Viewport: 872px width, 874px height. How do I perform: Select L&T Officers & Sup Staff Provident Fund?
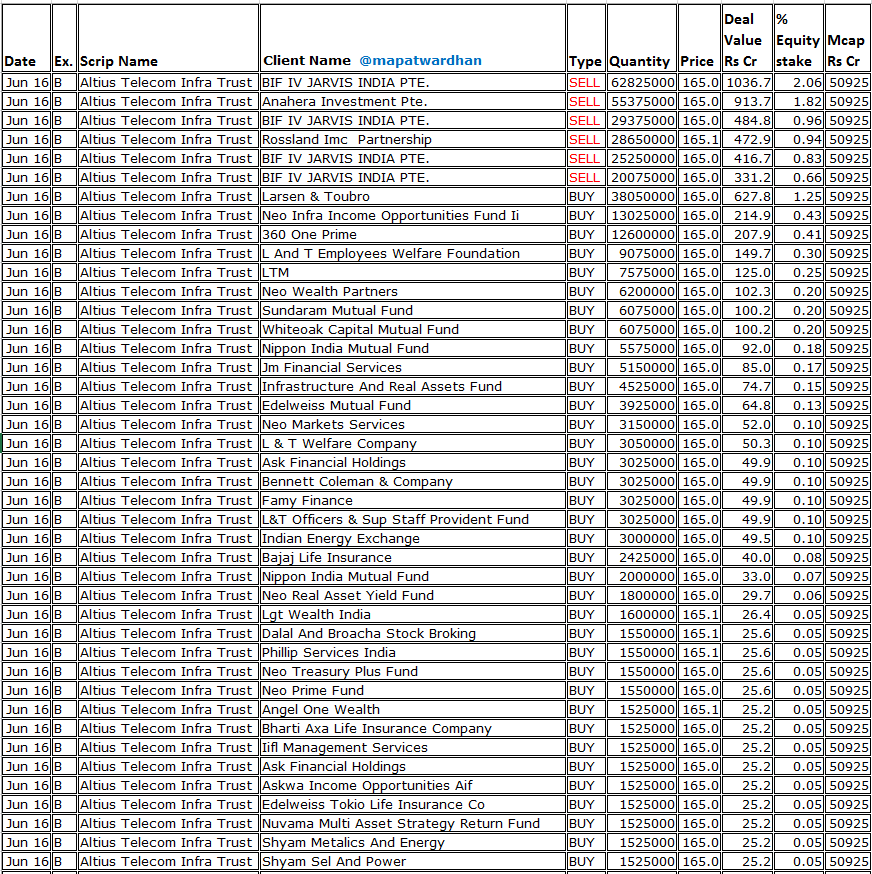413,519
